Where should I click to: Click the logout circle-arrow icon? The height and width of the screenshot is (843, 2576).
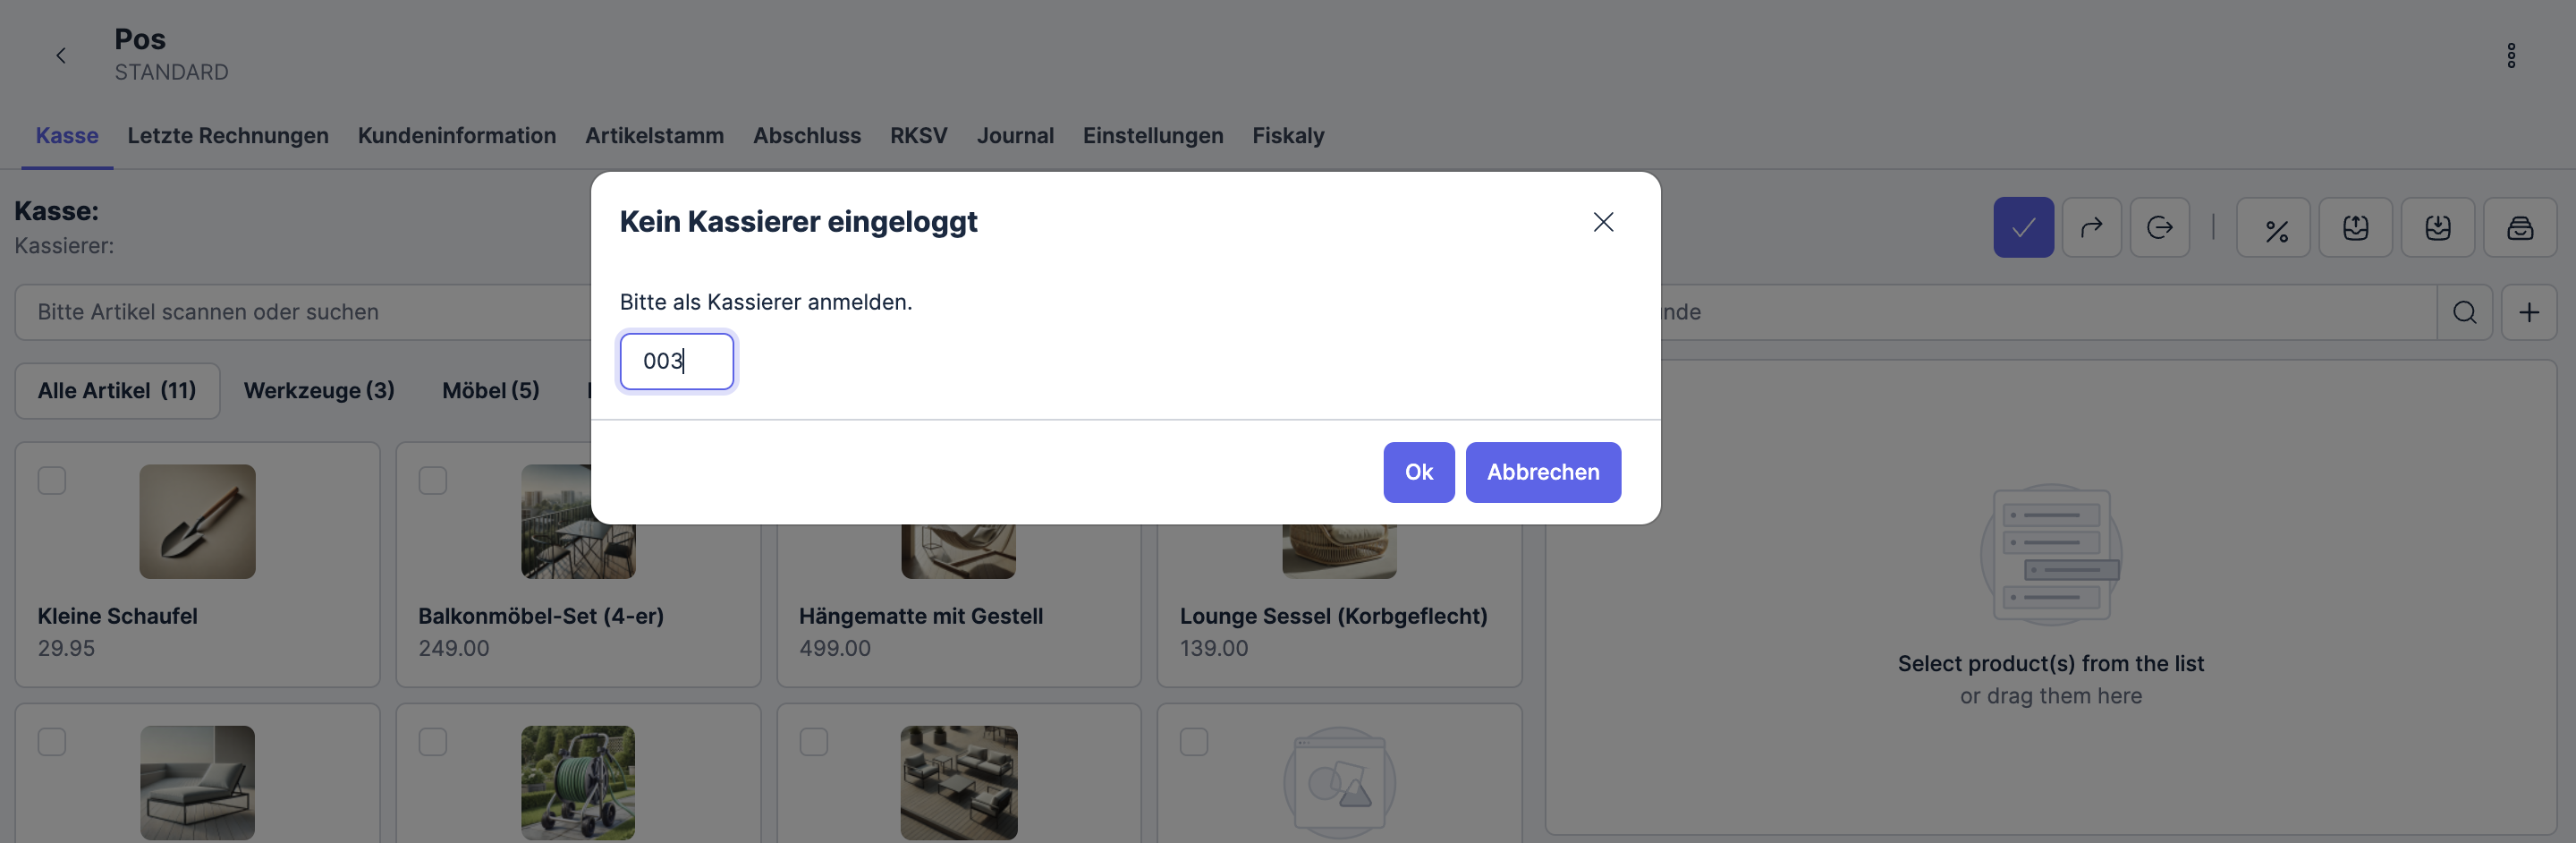2159,228
